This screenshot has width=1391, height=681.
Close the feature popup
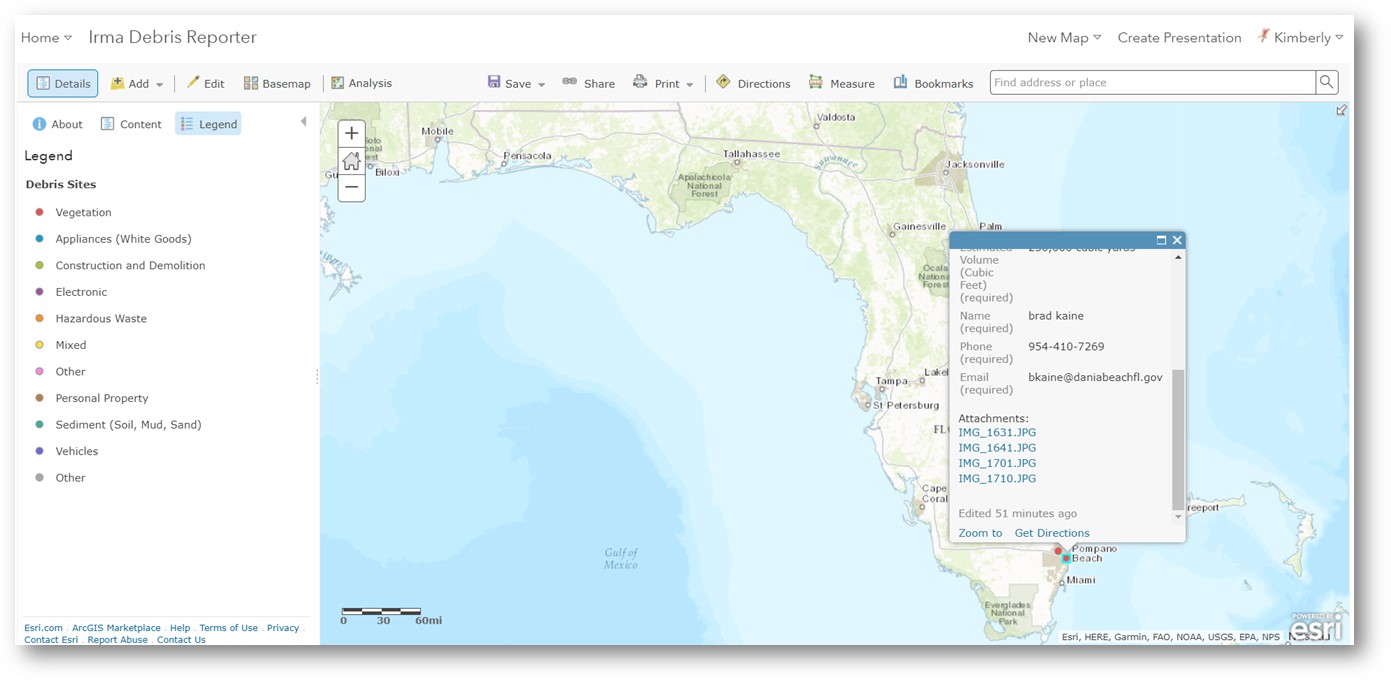1177,240
